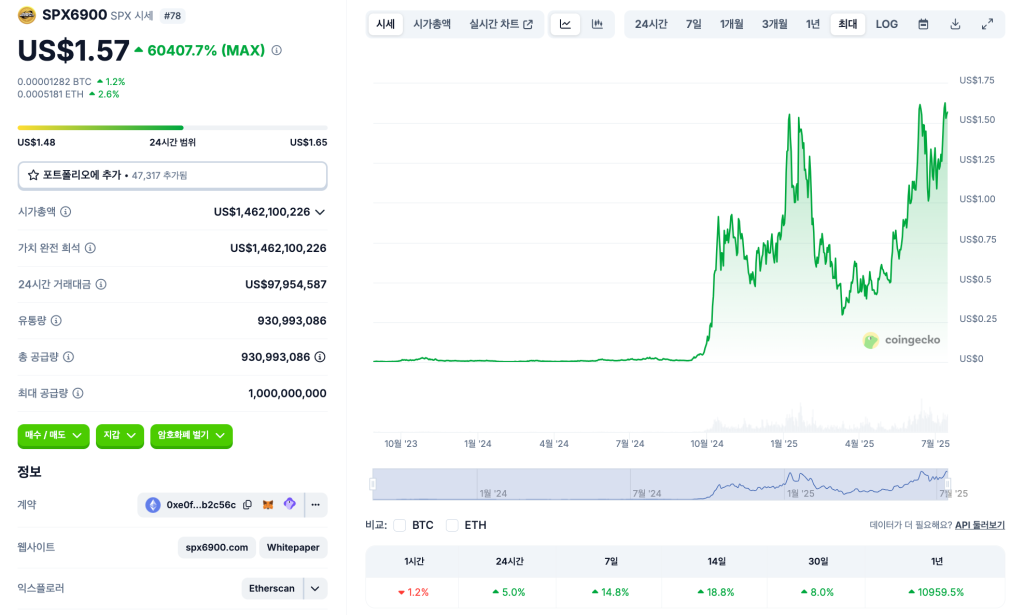1024x615 pixels.
Task: Click the 포트폴리오에 추가 button
Action: [x=172, y=175]
